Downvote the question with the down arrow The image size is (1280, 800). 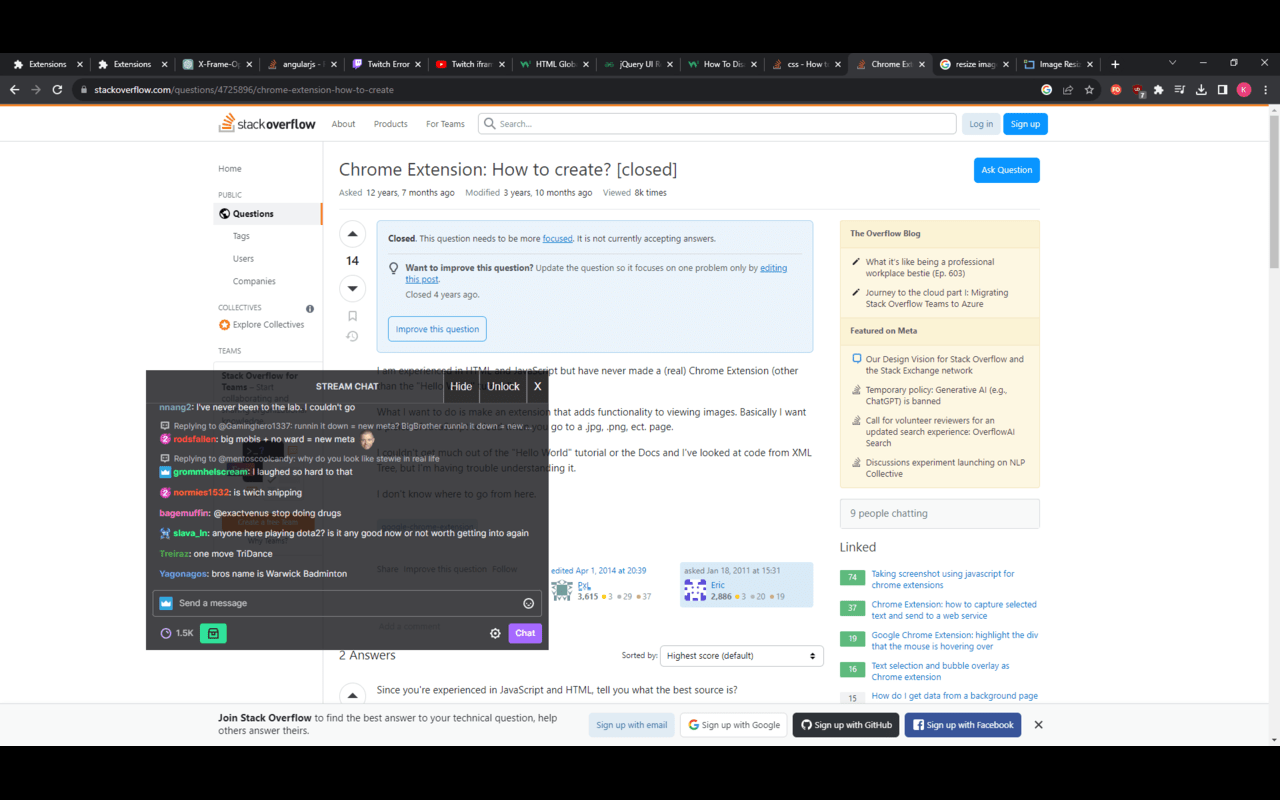352,288
